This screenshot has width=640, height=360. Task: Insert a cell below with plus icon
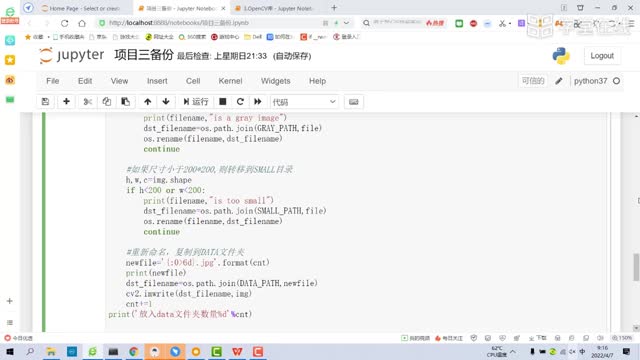[66, 102]
